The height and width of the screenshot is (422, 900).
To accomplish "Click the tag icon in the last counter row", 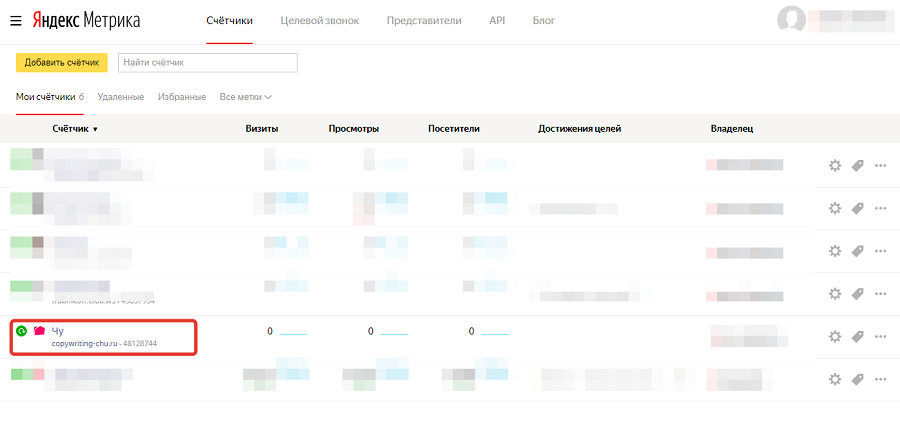I will pos(857,379).
